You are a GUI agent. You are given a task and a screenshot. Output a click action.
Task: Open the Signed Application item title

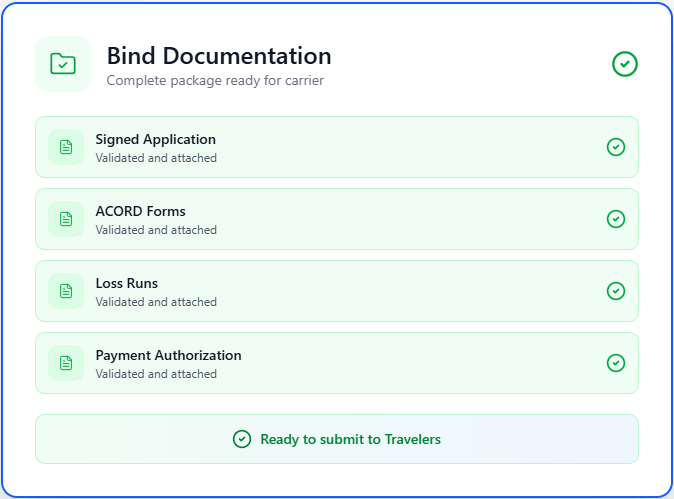pos(155,139)
